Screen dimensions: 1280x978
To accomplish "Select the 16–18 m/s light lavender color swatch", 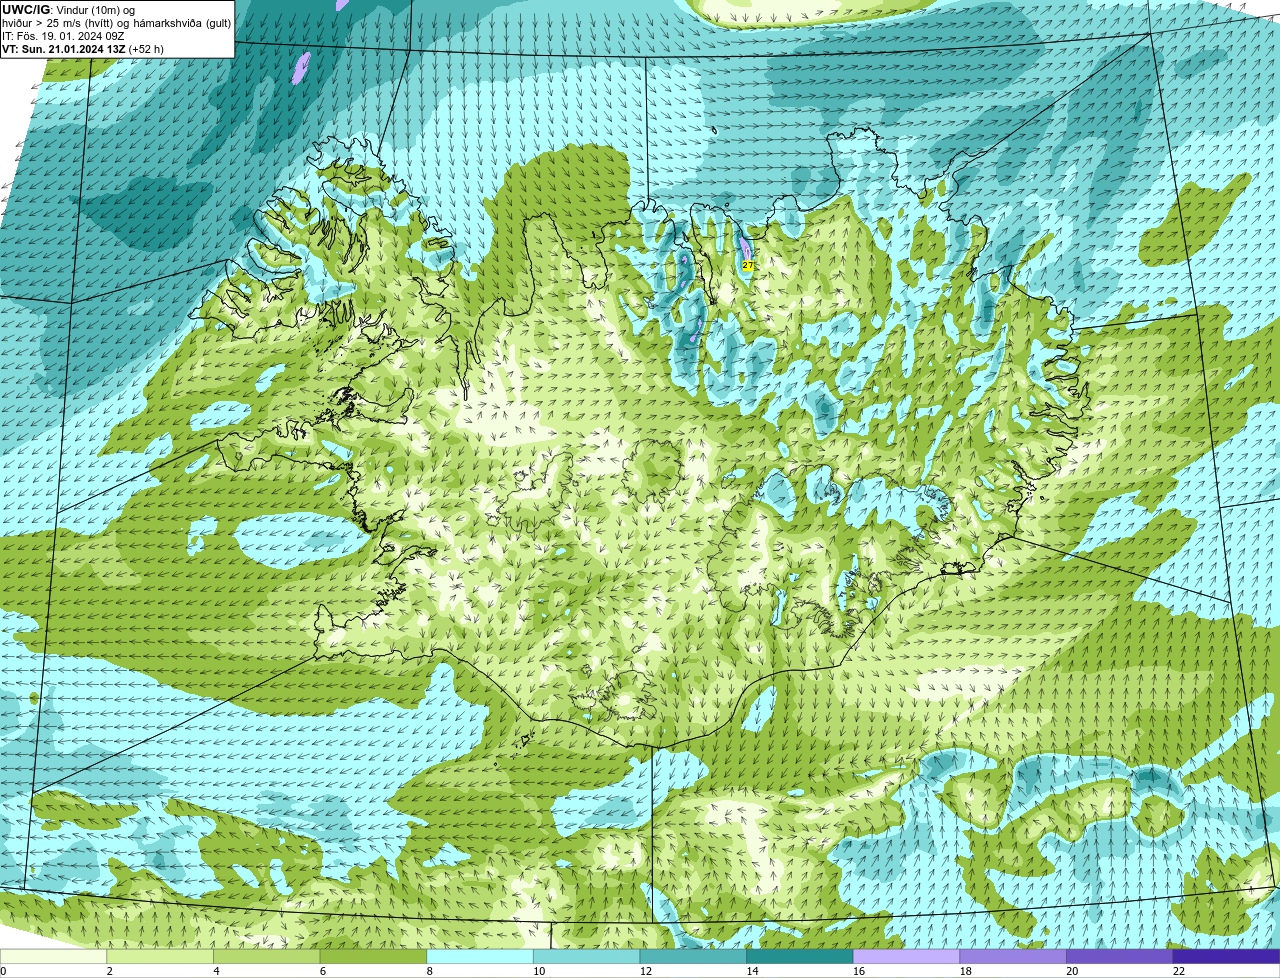I will (906, 956).
